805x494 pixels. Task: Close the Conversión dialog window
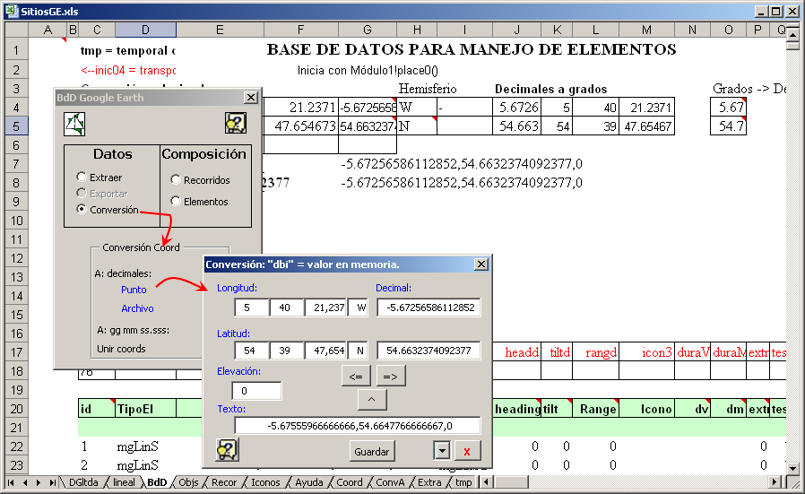pos(481,264)
